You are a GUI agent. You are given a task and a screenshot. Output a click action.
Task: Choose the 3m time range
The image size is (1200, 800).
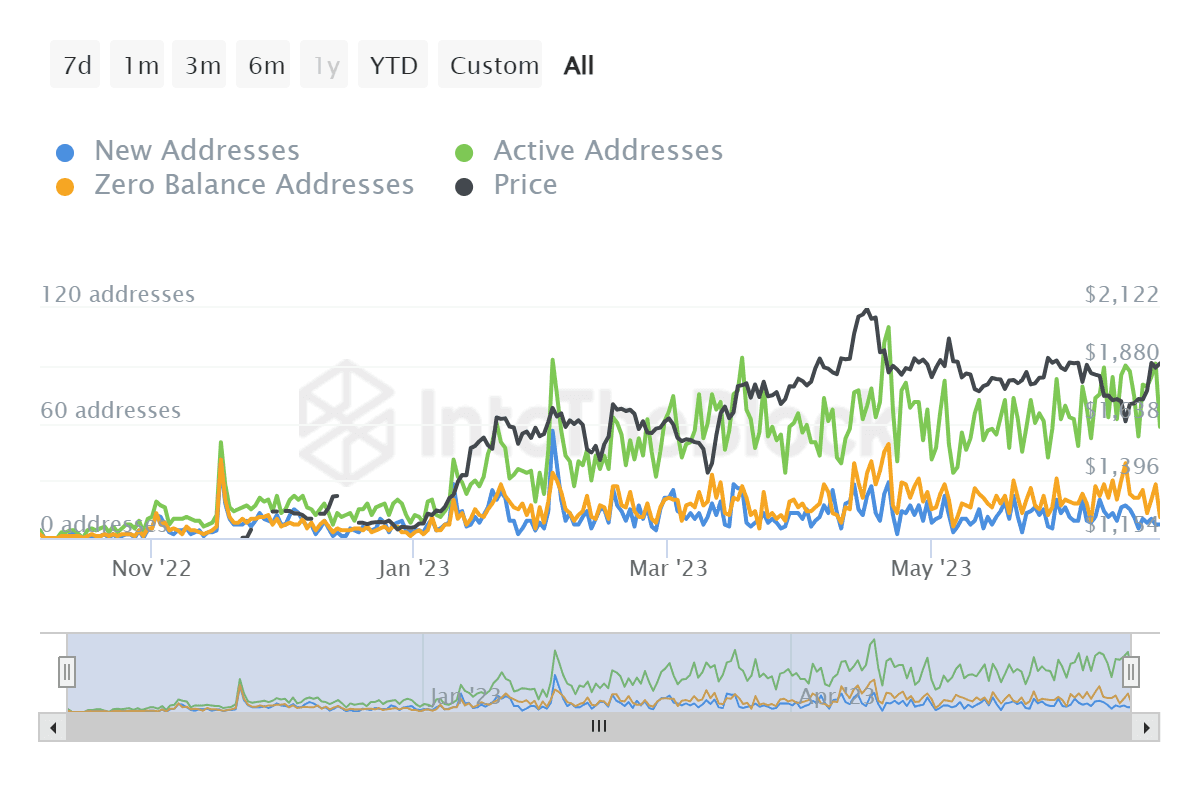(202, 66)
